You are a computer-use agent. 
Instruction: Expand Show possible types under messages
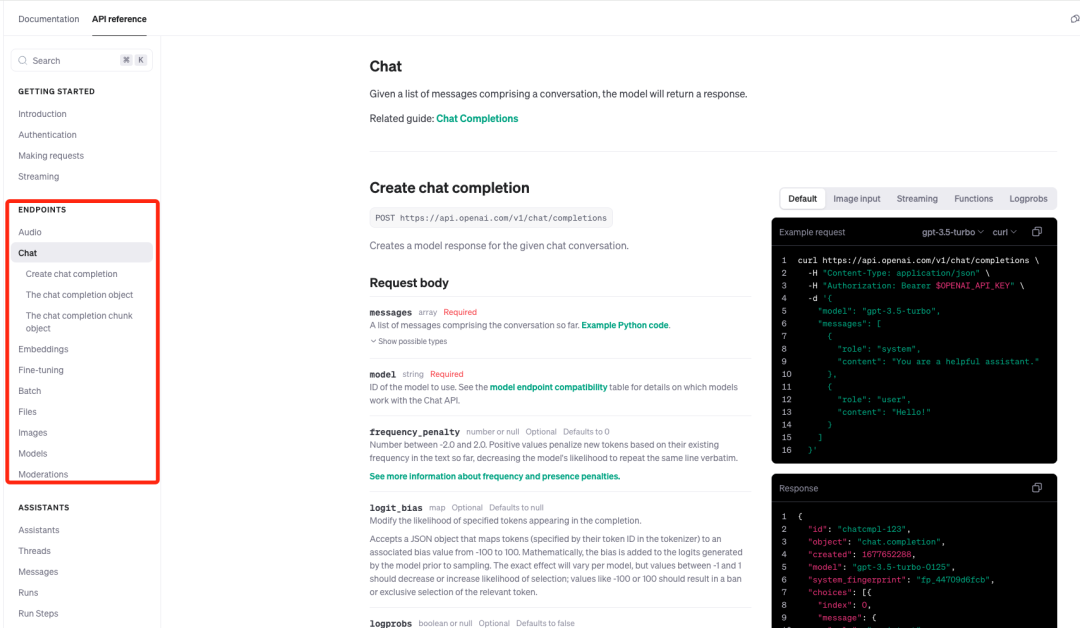[409, 341]
